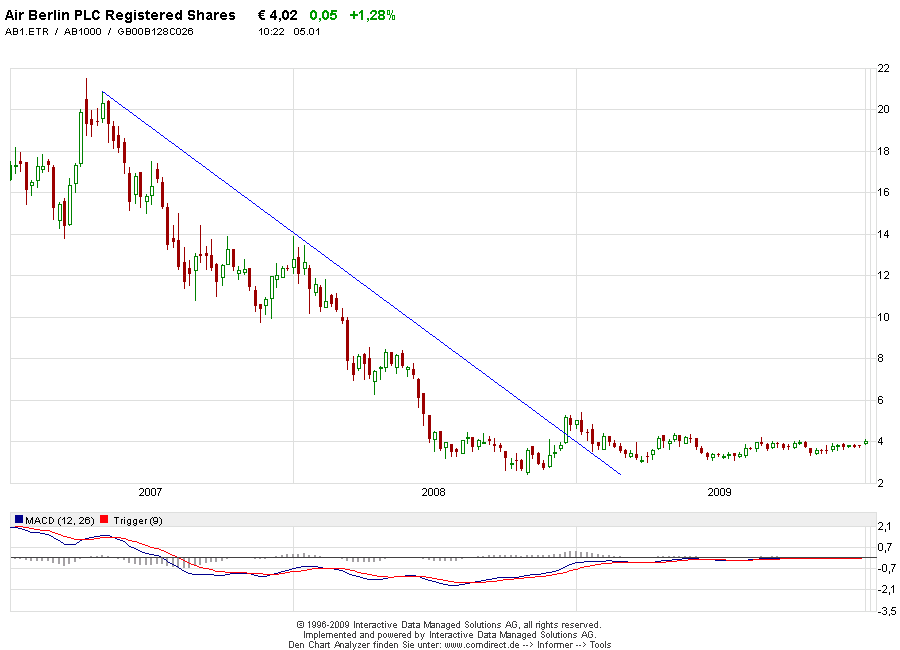The height and width of the screenshot is (650, 900).
Task: Click the percentage change +1,28%
Action: [x=373, y=16]
